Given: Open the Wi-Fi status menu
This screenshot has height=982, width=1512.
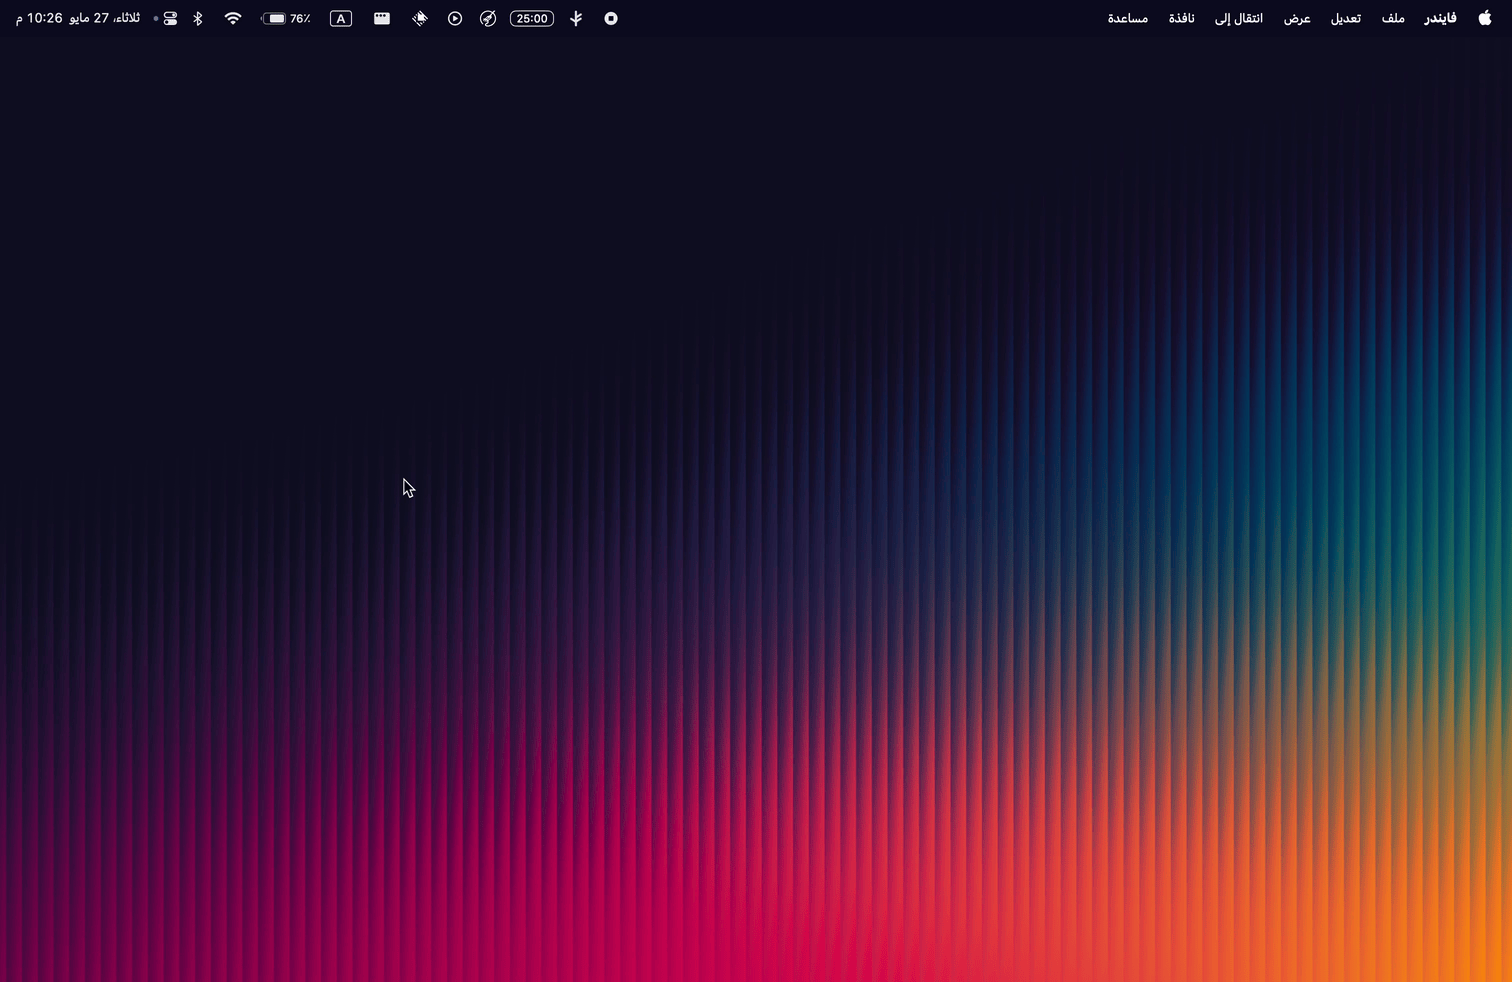Looking at the screenshot, I should (x=233, y=18).
